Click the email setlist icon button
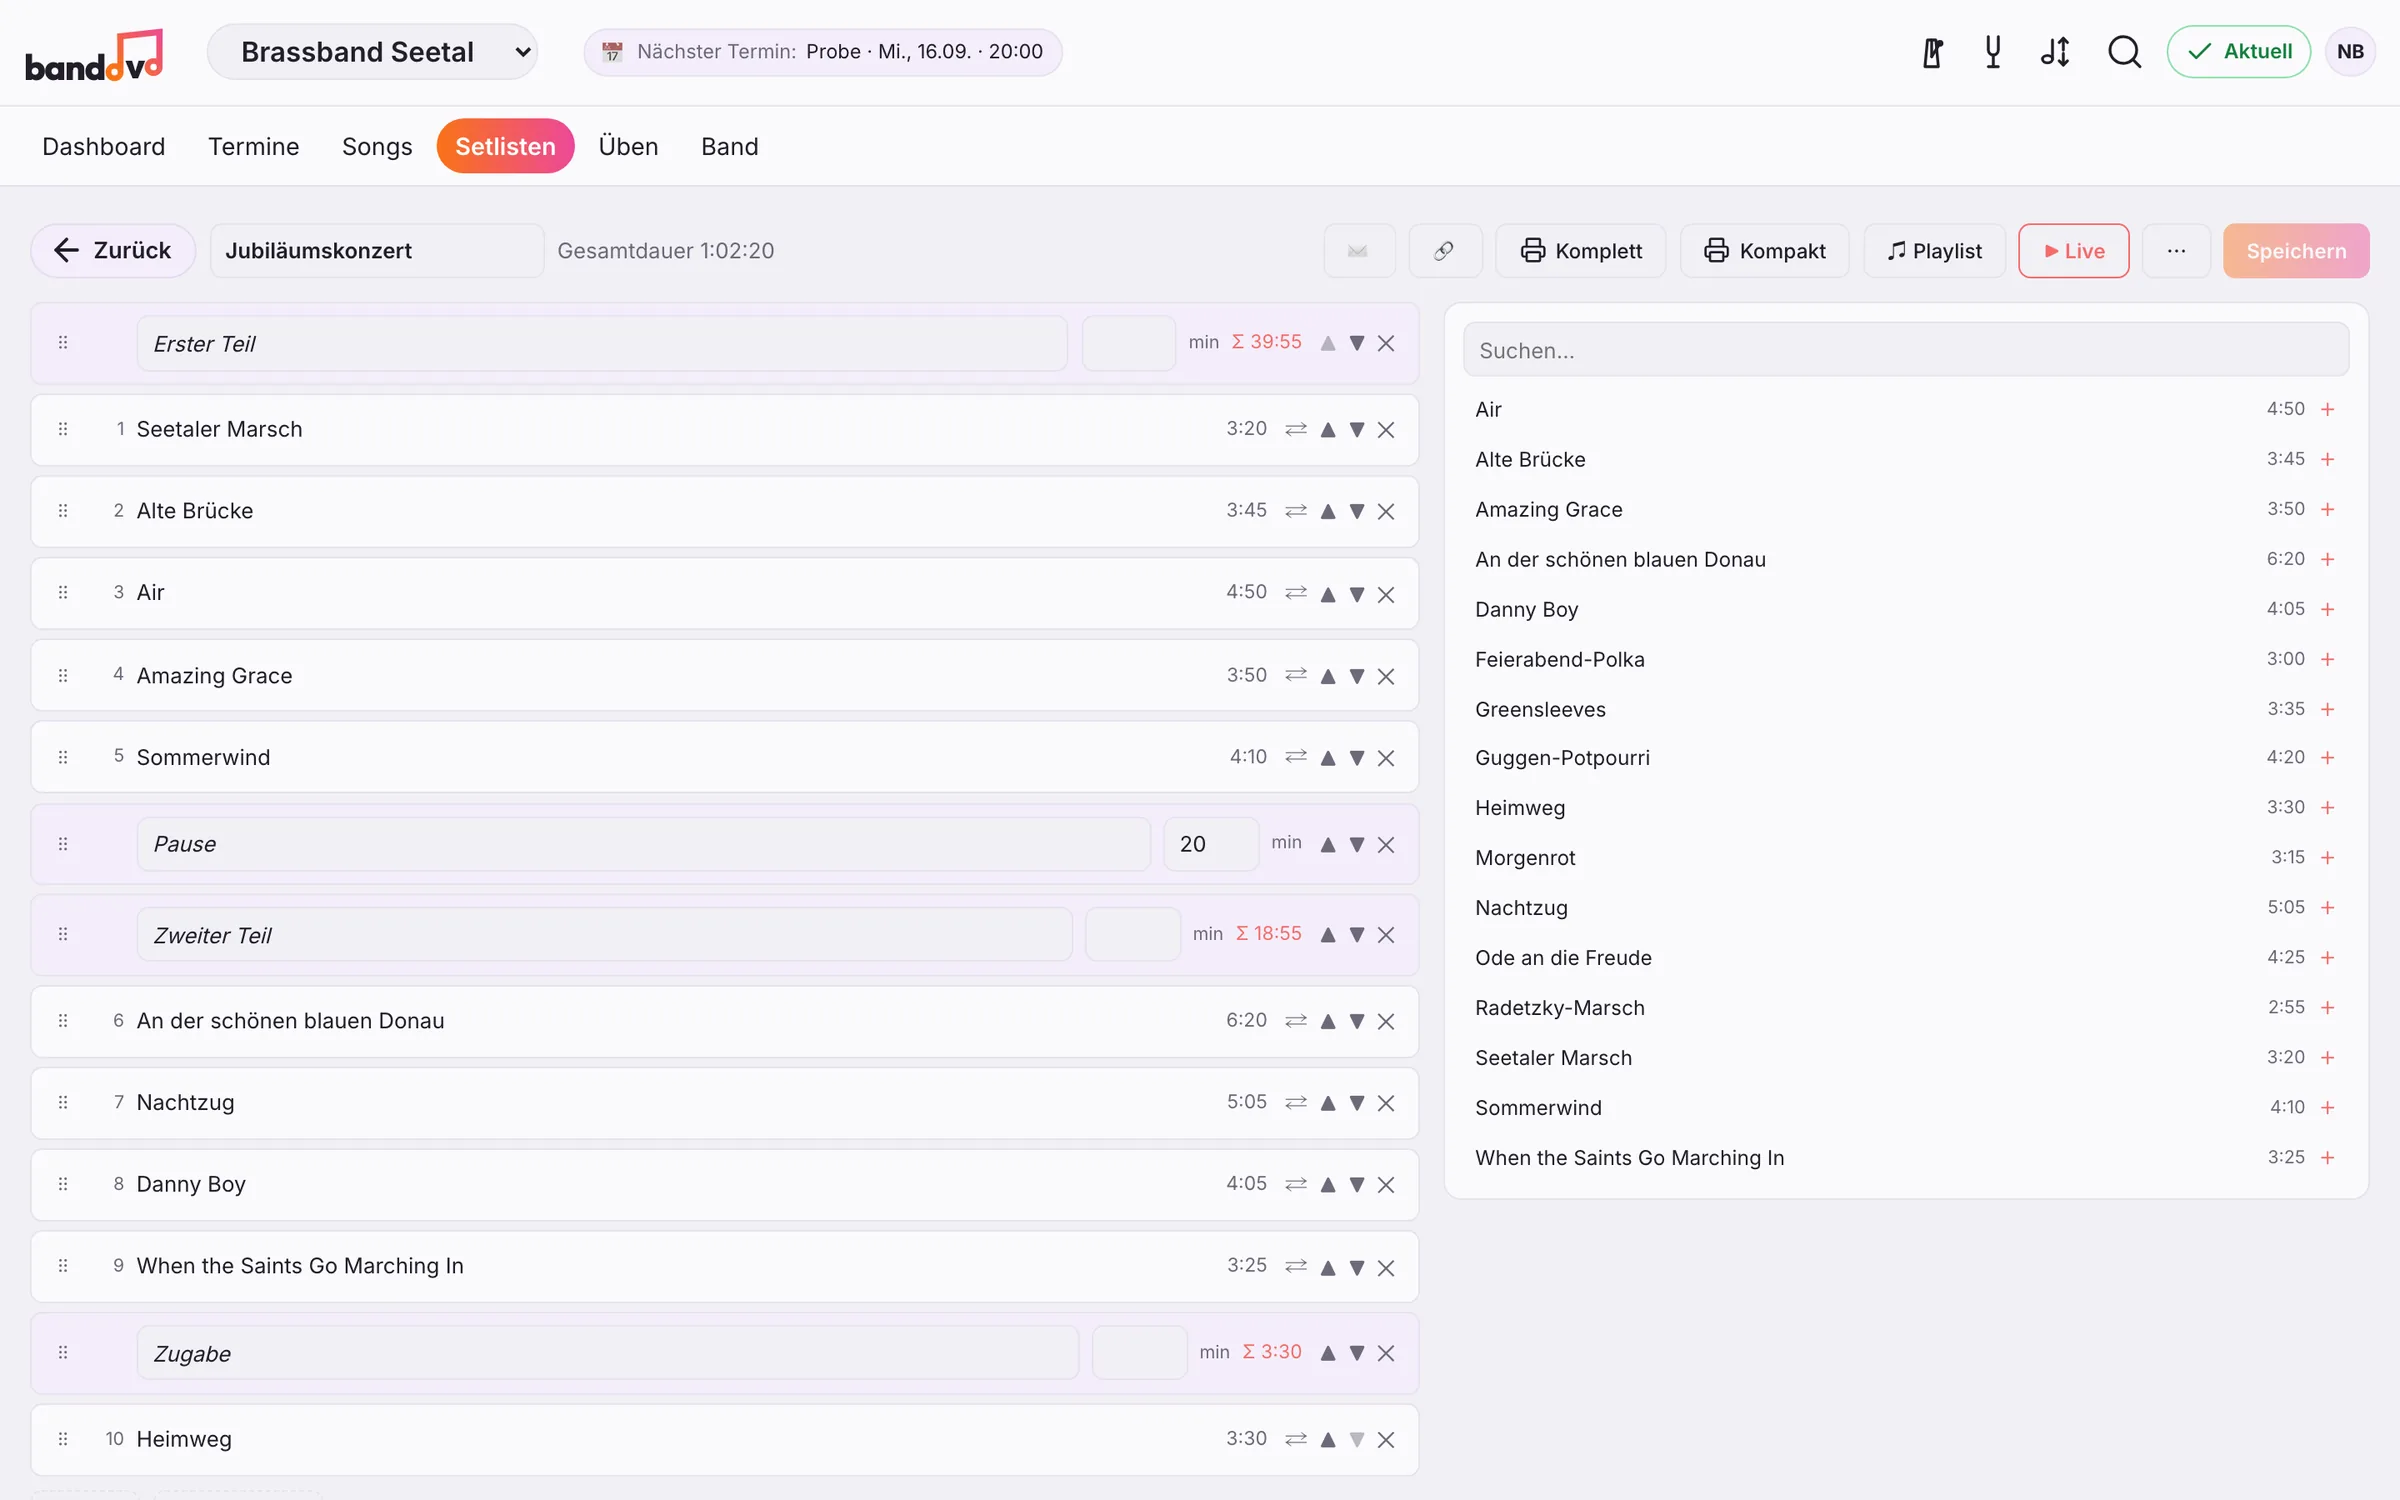This screenshot has height=1500, width=2400. tap(1358, 251)
